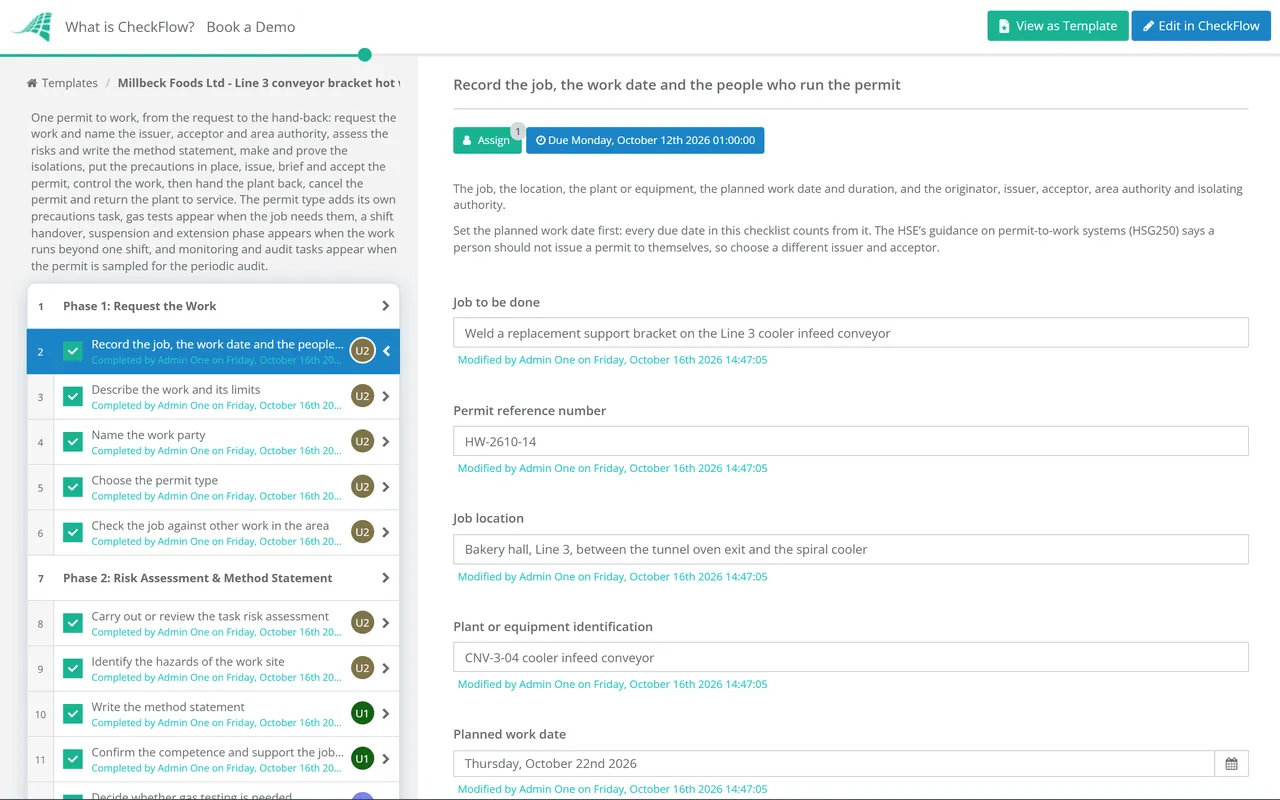This screenshot has width=1280, height=800.
Task: Open 'Name the work party' via its chevron
Action: [x=386, y=442]
